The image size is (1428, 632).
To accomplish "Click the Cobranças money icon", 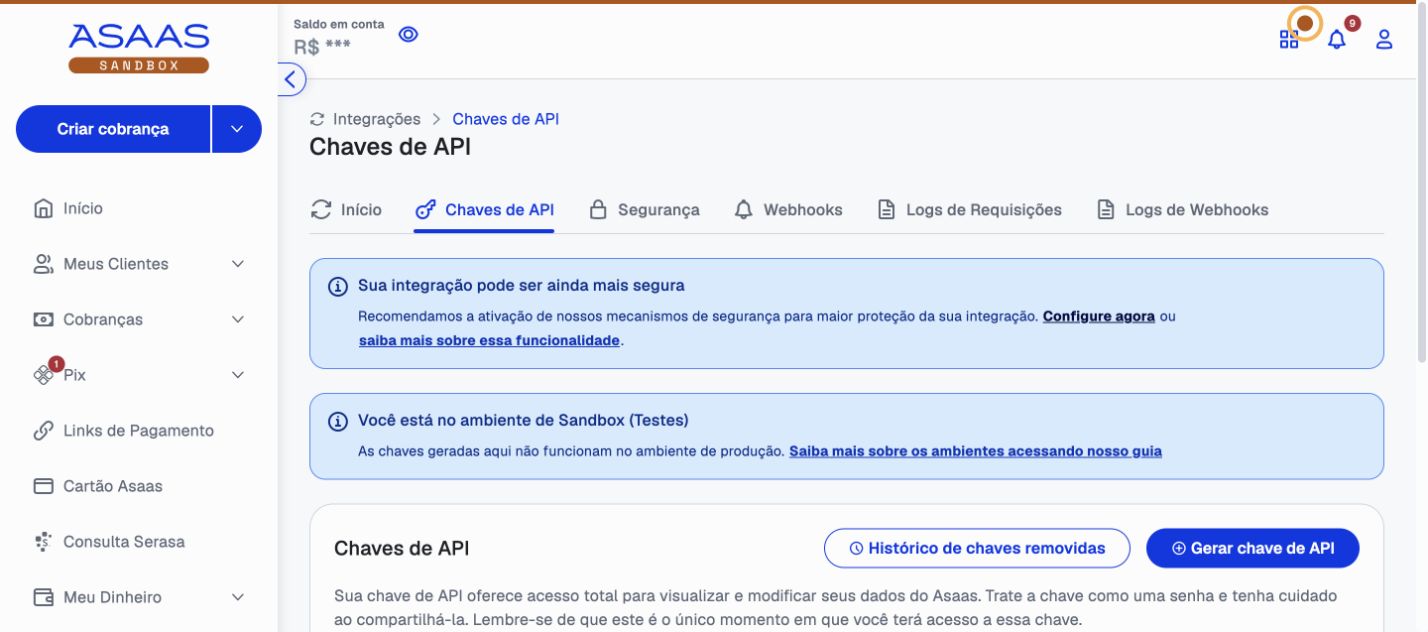I will [43, 320].
